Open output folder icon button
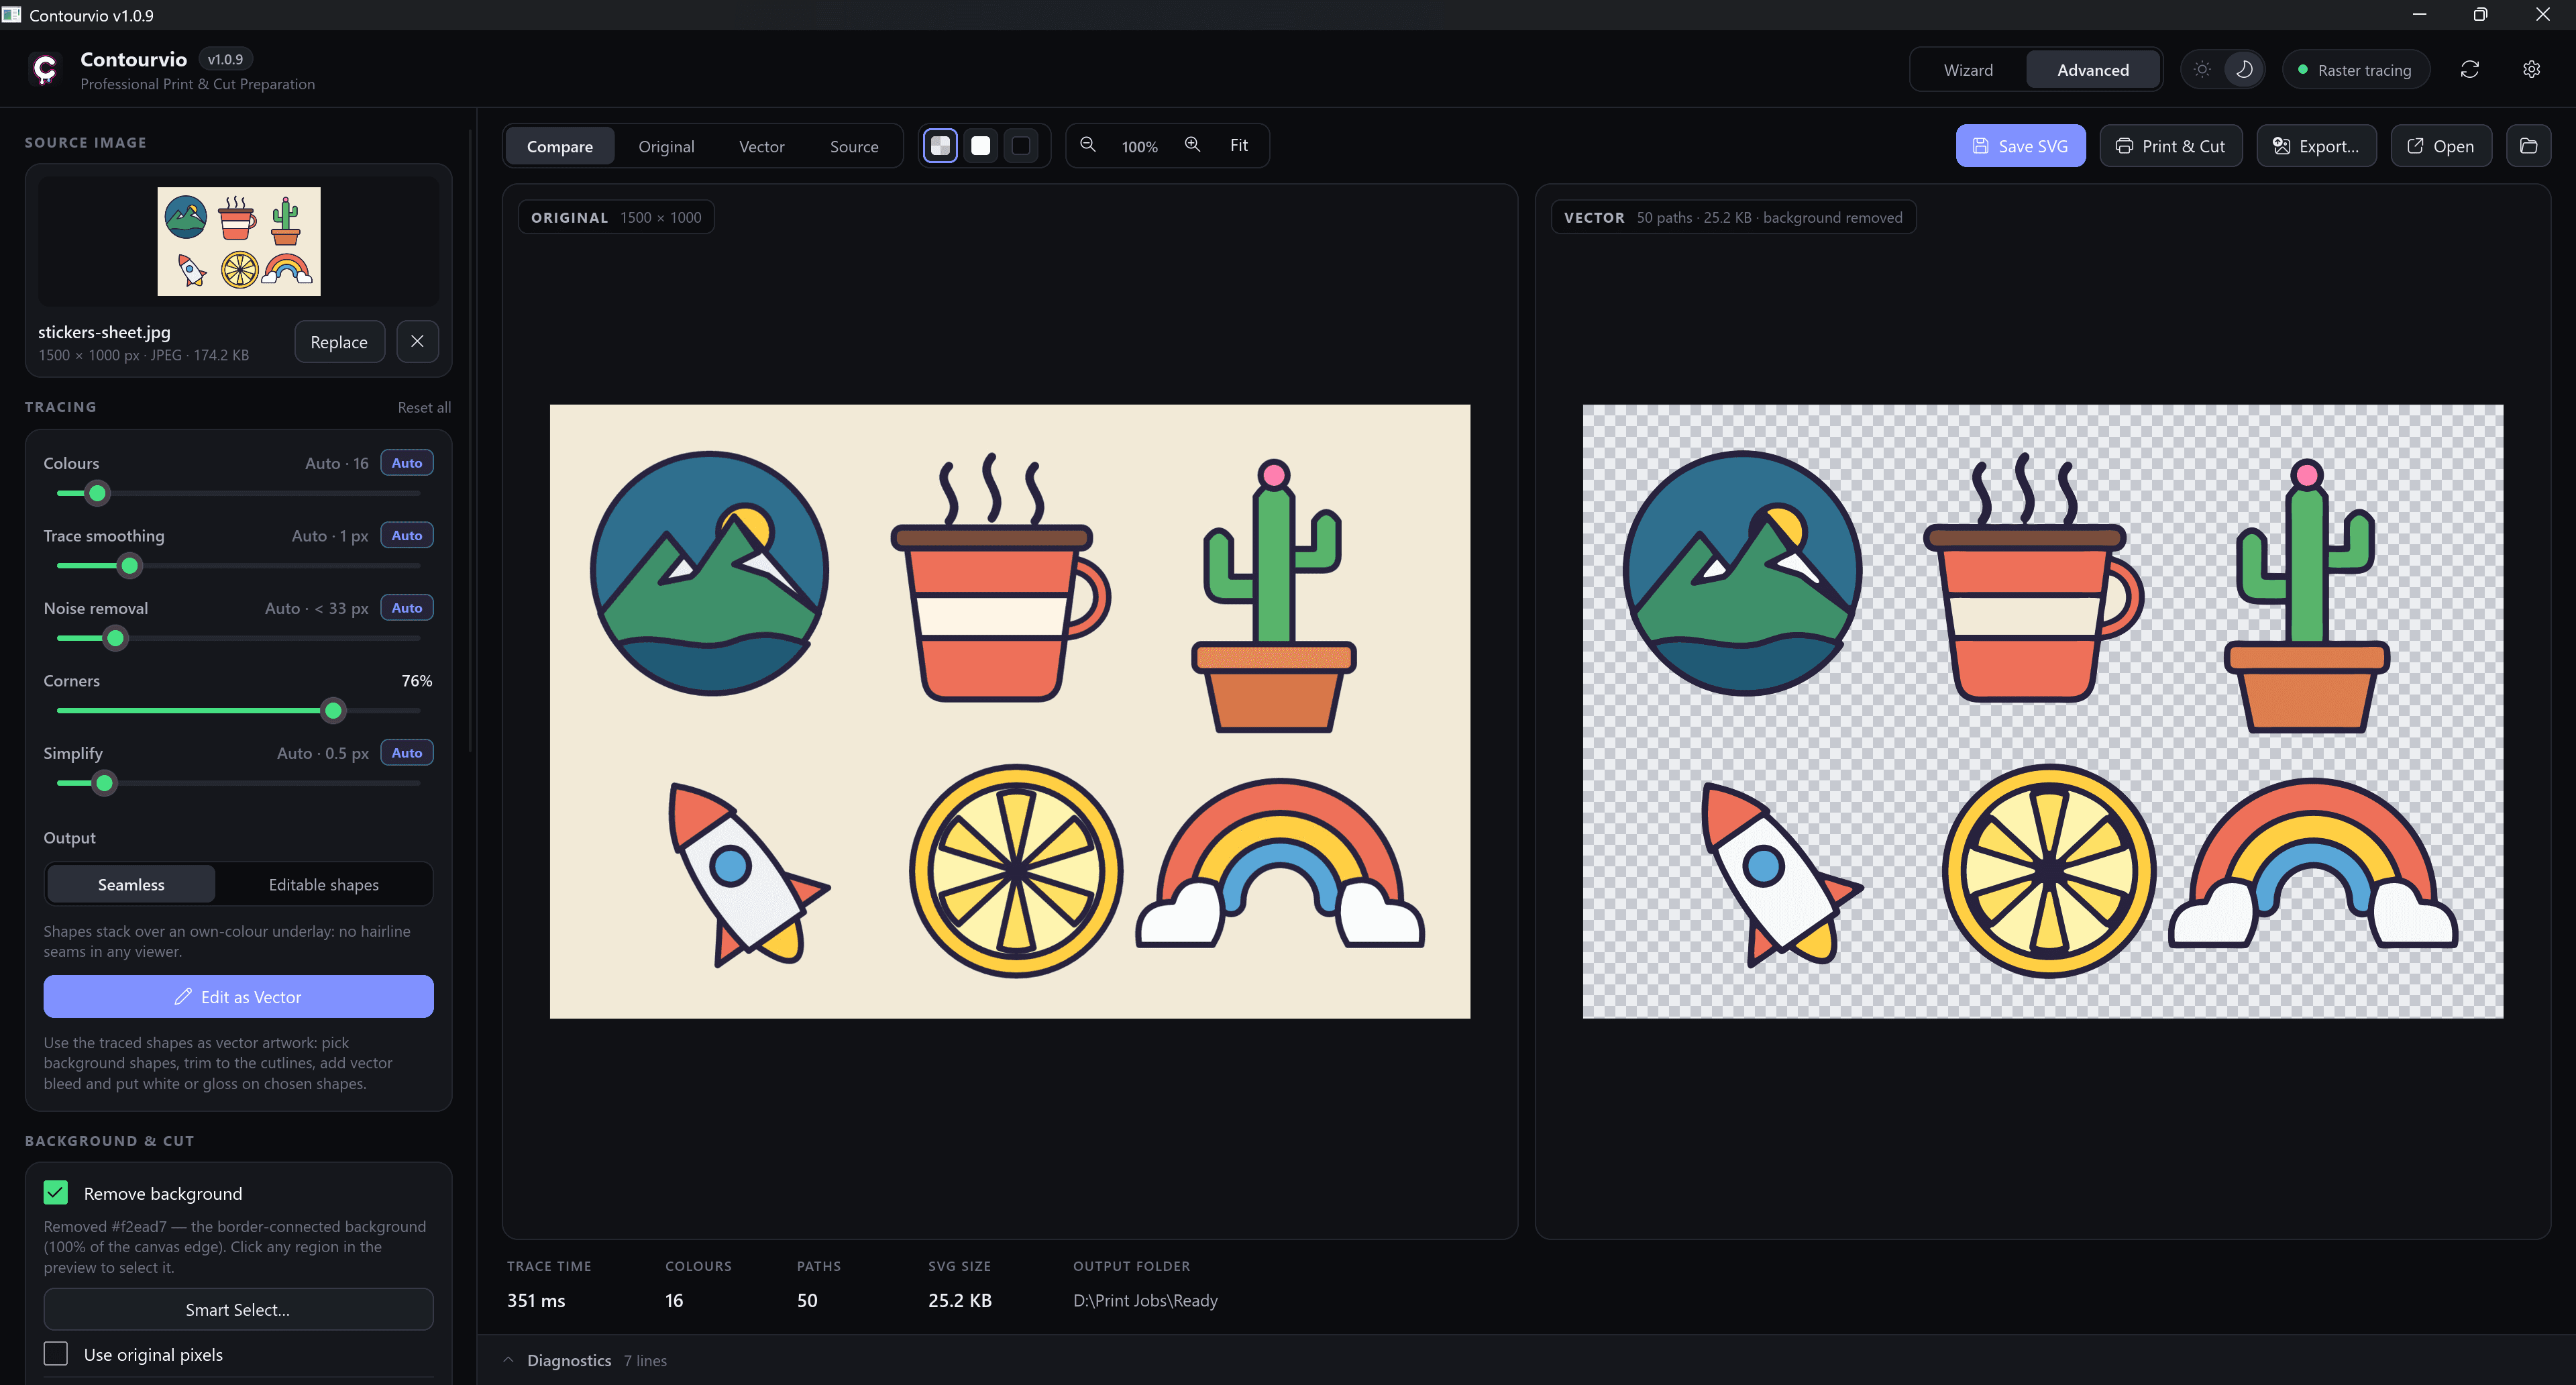2576x1385 pixels. [x=2528, y=146]
